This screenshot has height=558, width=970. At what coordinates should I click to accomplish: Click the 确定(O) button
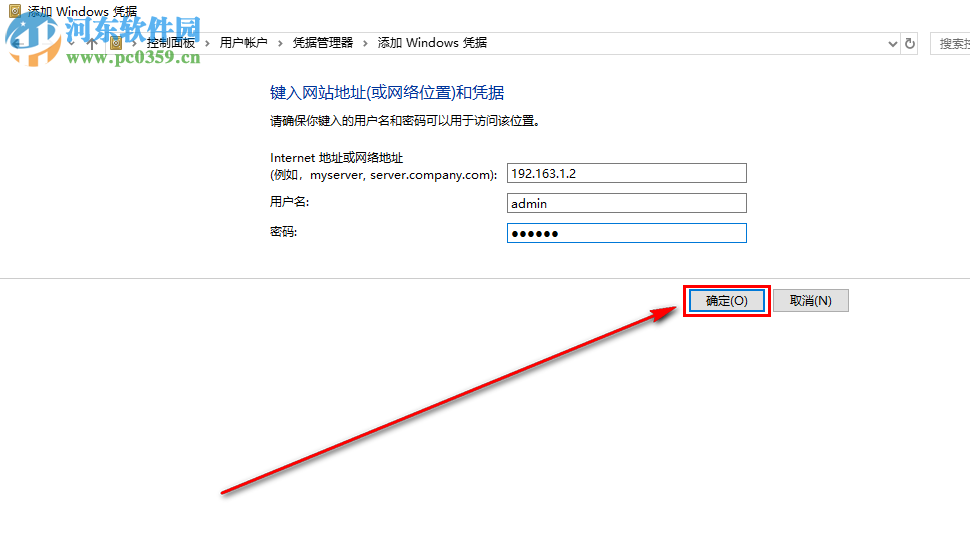726,301
